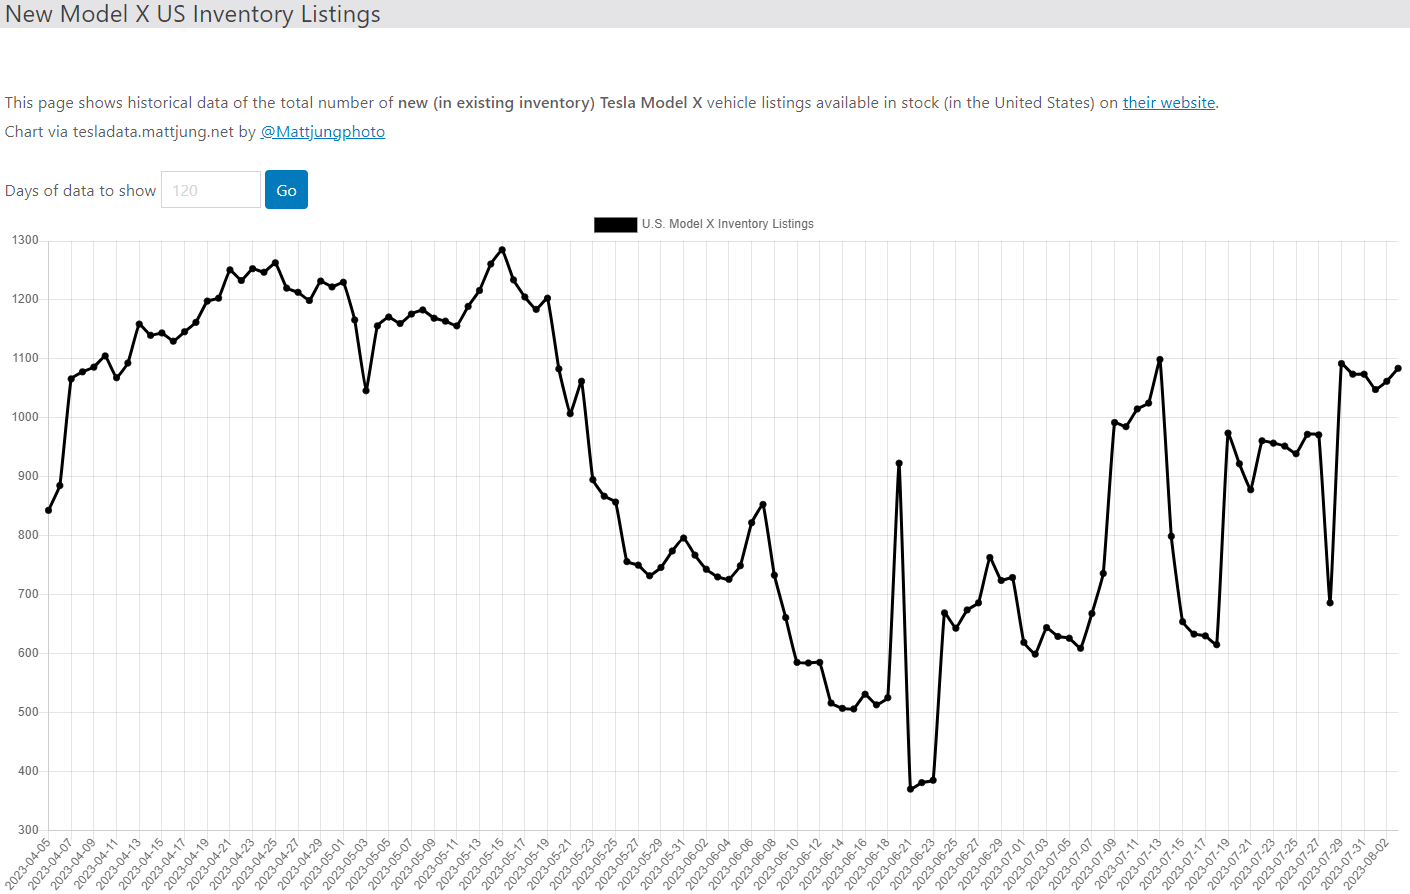
Task: Click the 1000 y-axis label
Action: (x=26, y=417)
